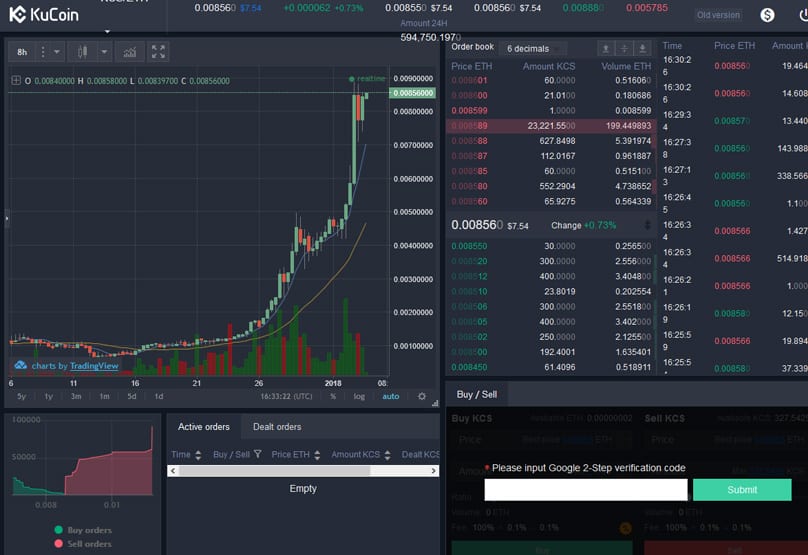
Task: Expand the candlestick chart type dropdown
Action: coord(104,52)
